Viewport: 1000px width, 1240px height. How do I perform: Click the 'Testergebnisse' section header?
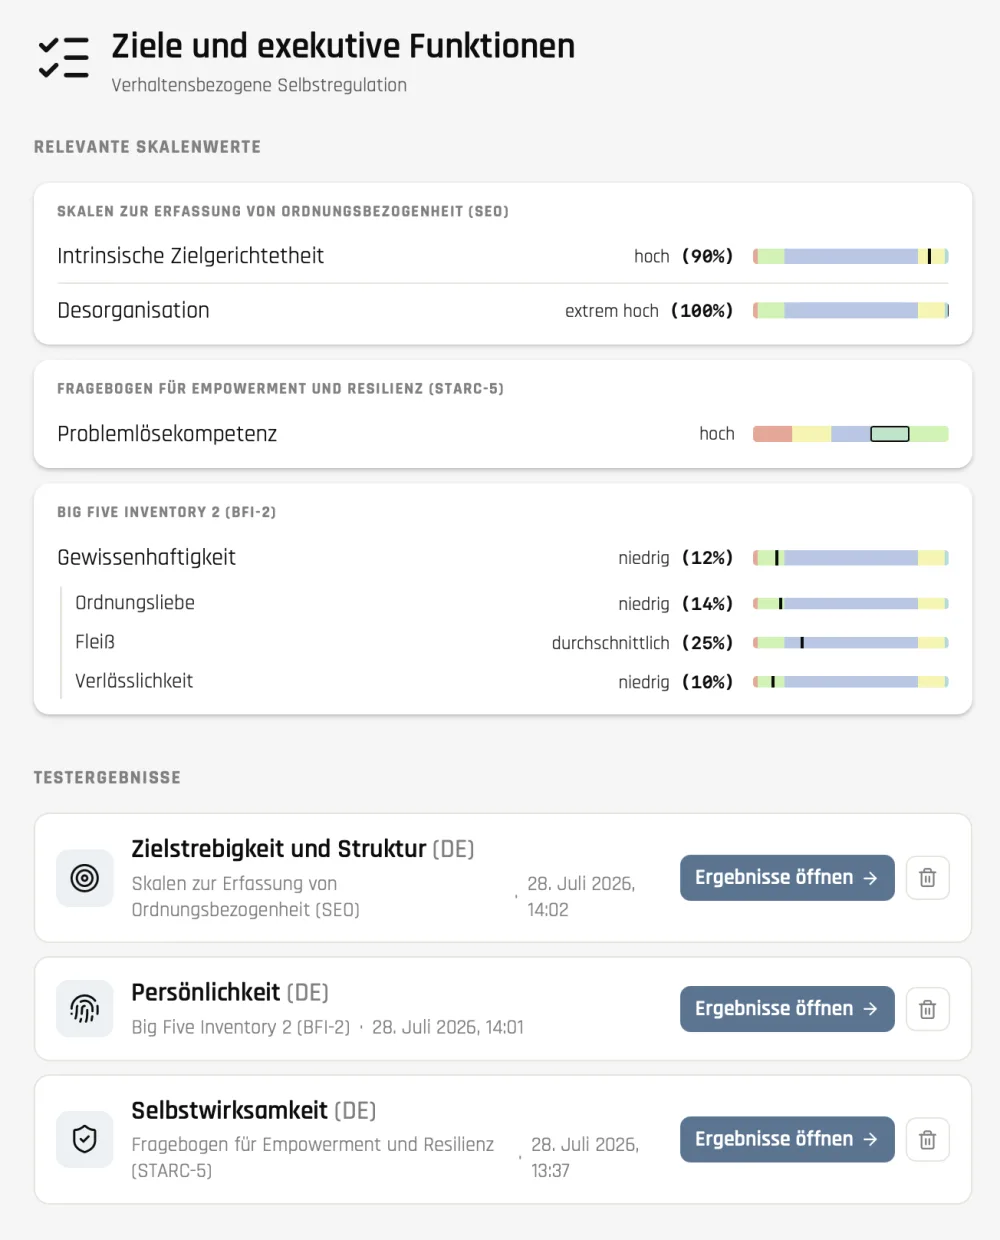point(107,778)
